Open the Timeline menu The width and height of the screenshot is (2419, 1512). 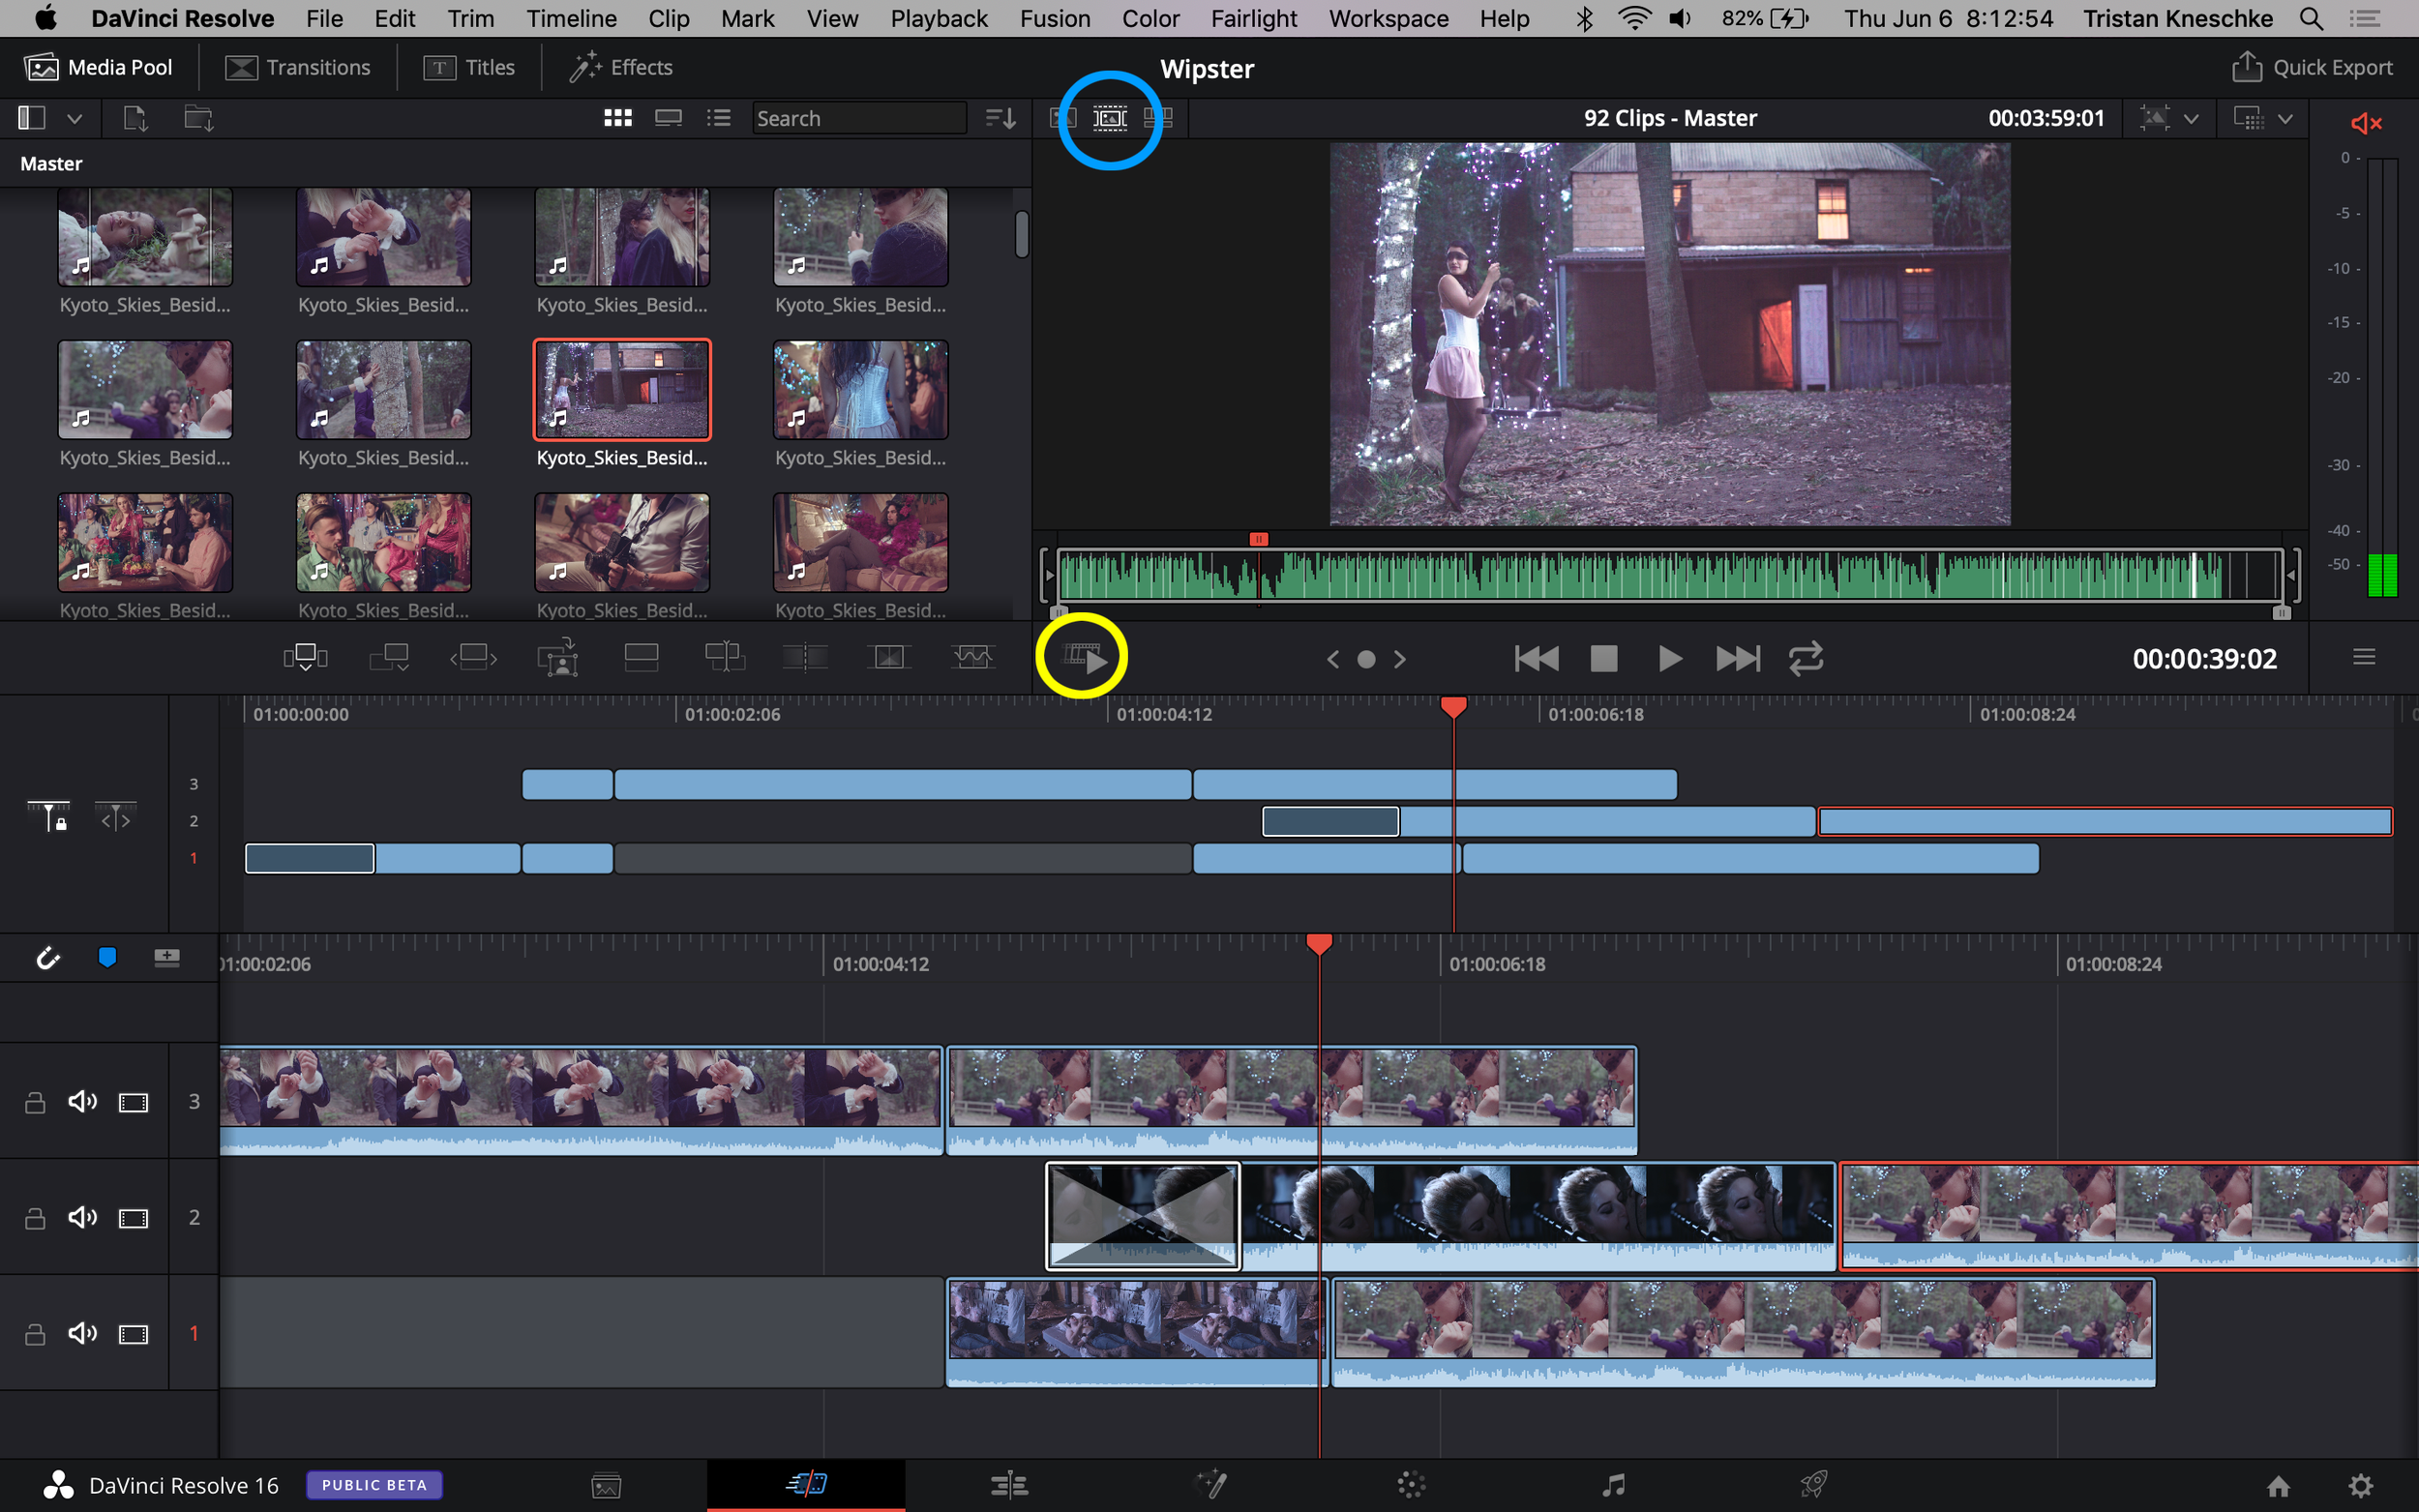pos(571,18)
